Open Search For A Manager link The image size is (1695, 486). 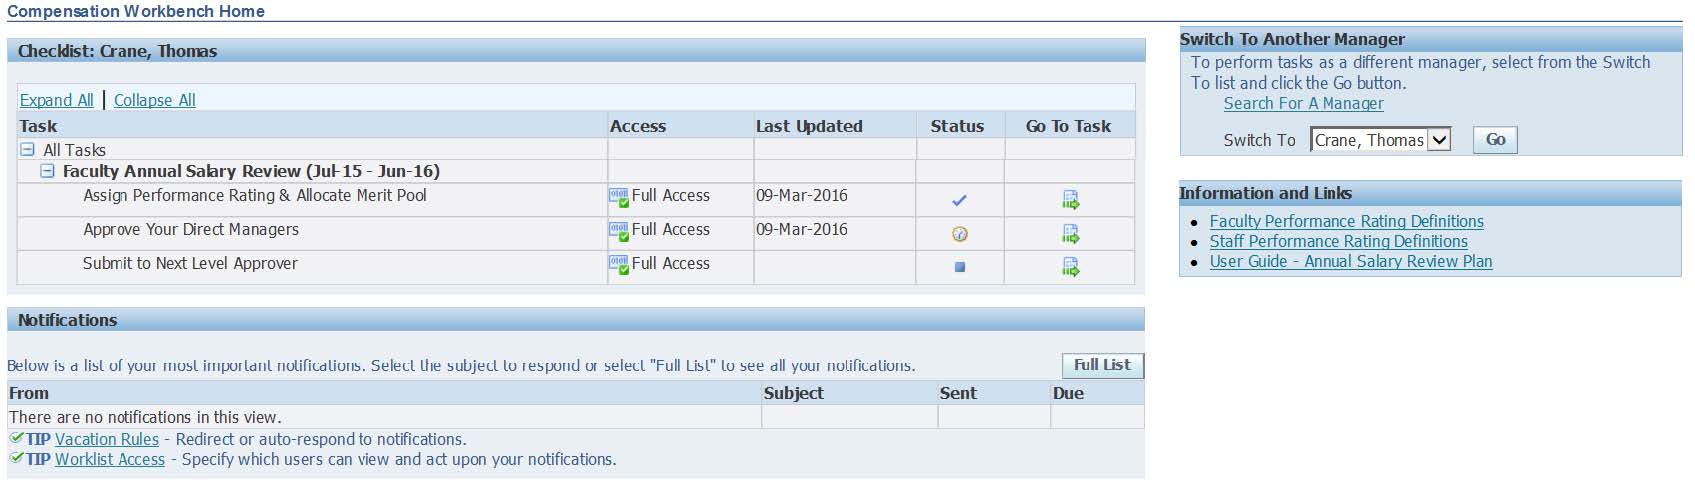pyautogui.click(x=1303, y=103)
